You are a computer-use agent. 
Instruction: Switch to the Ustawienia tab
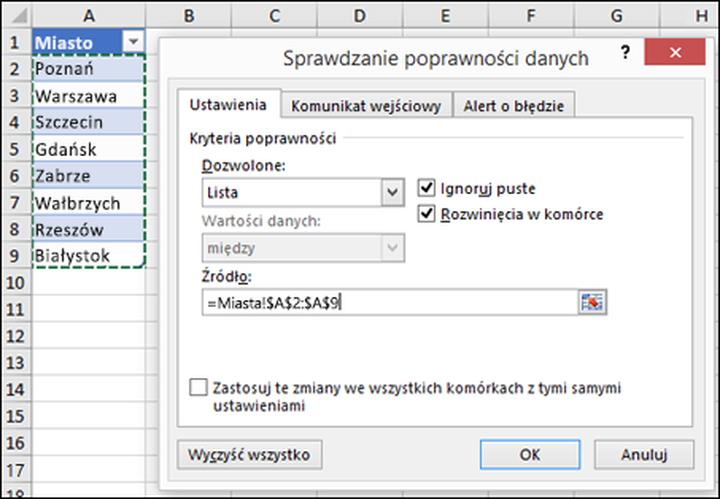coord(228,105)
